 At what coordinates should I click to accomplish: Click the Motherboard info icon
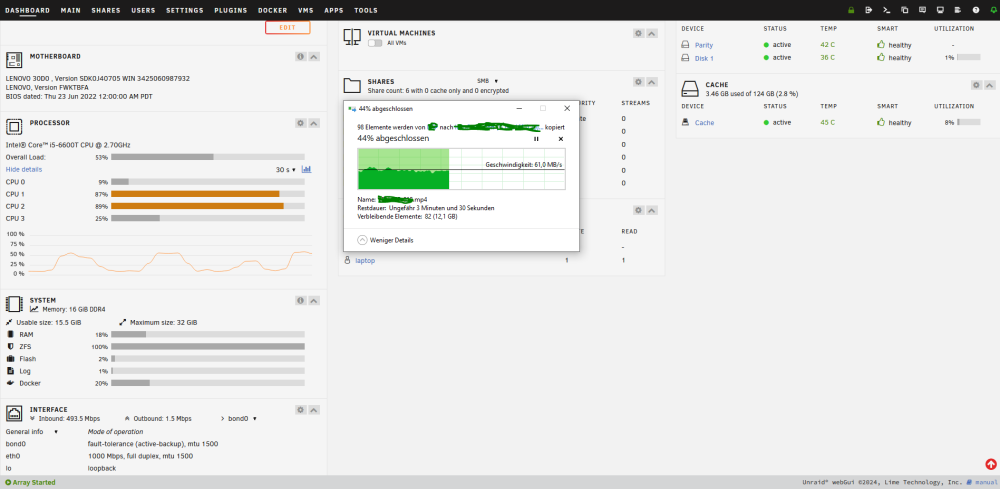pos(300,57)
